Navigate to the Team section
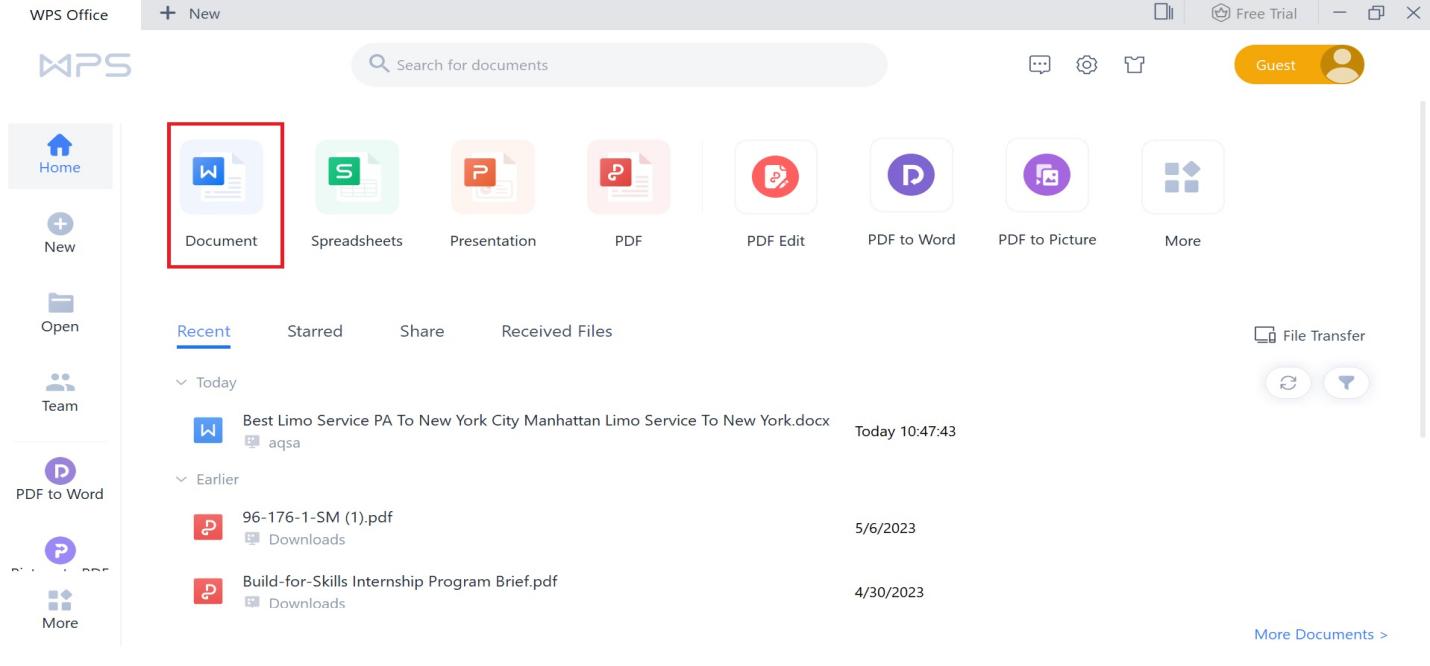 [x=59, y=392]
